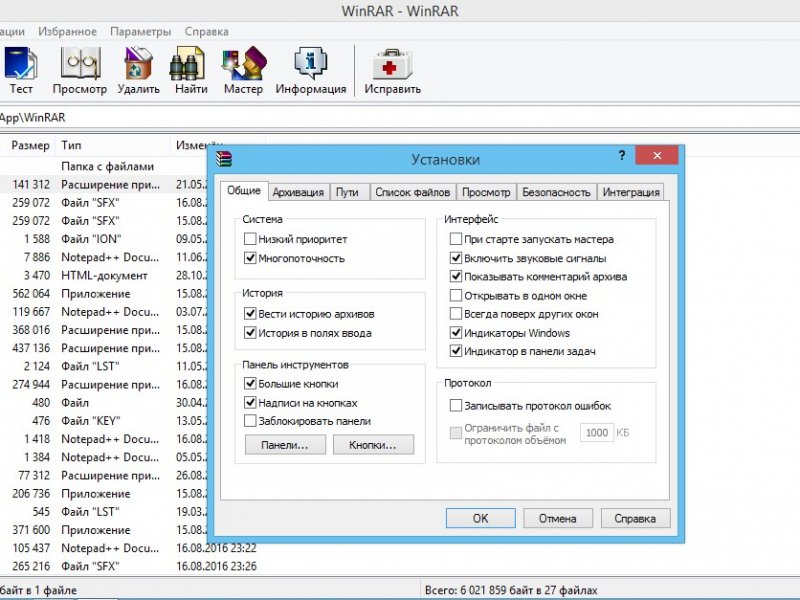
Task: Check При старте запускать мастера
Action: click(456, 239)
